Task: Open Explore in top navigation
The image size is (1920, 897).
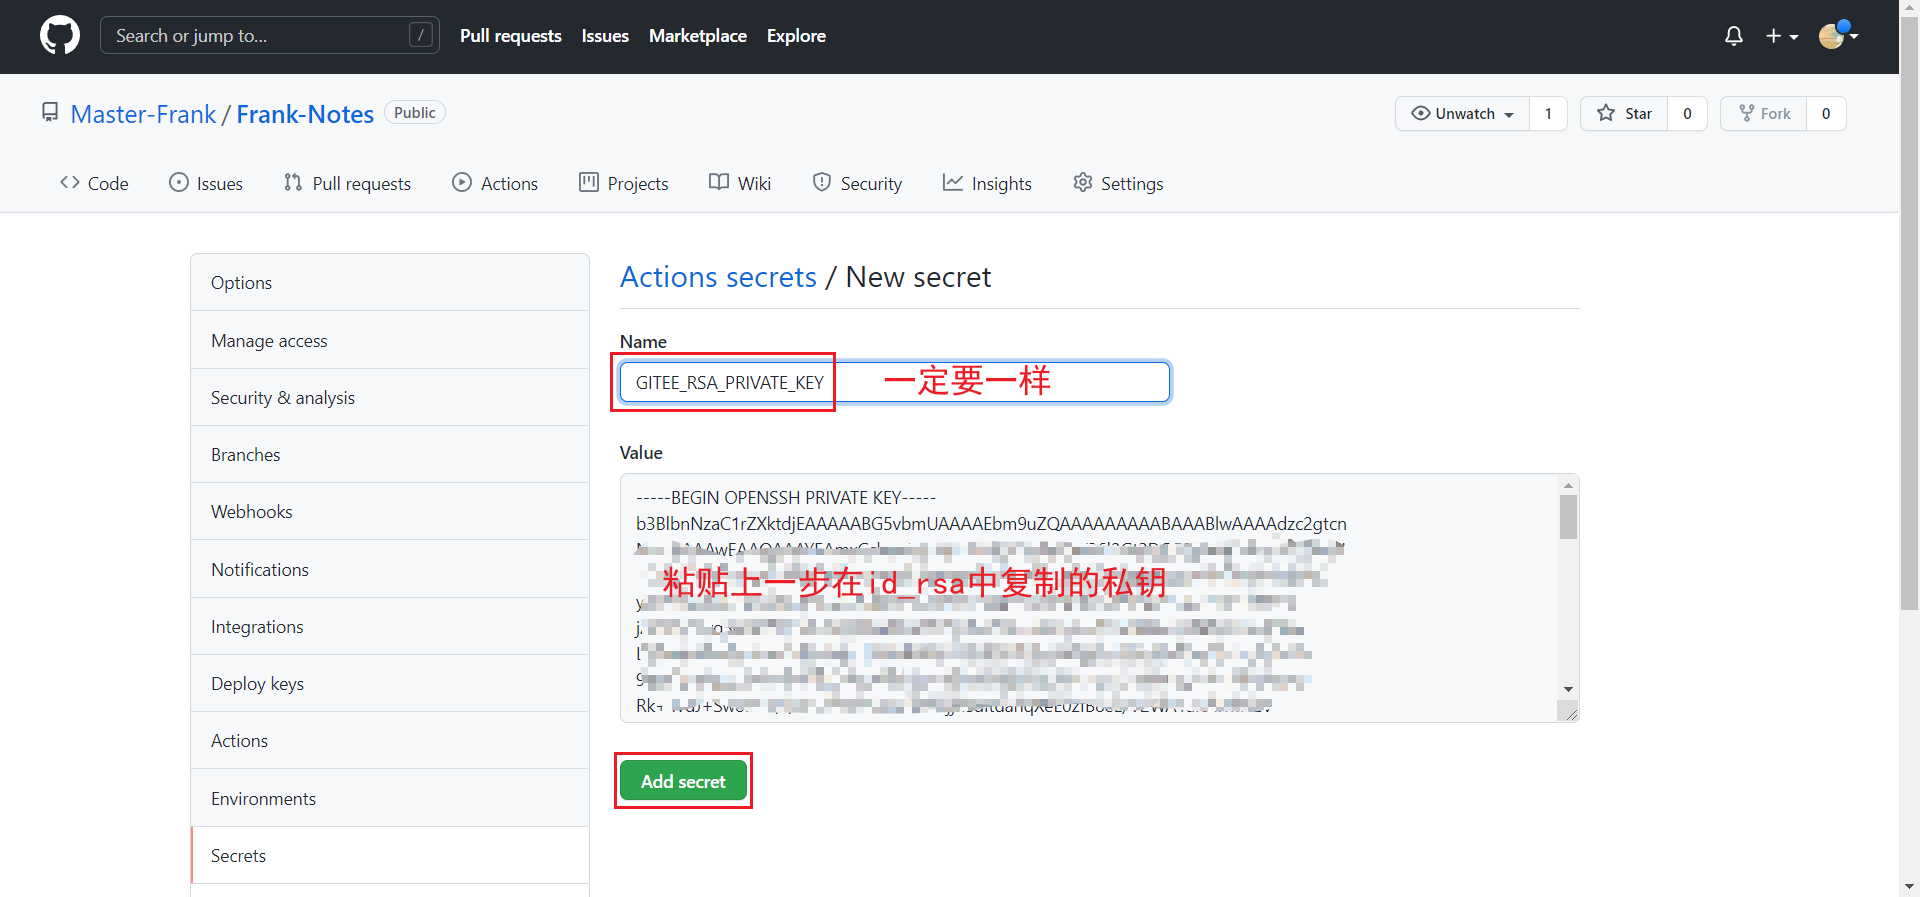Action: tap(796, 36)
